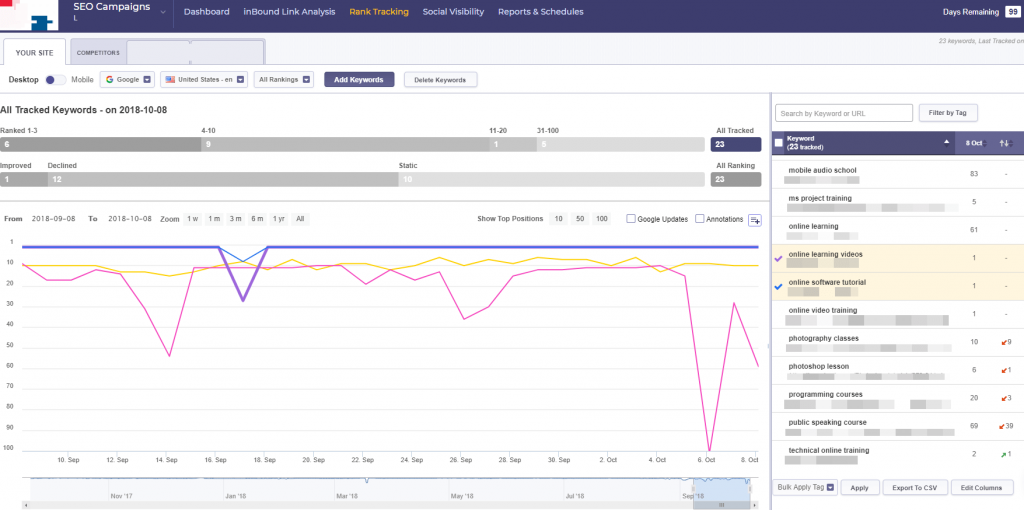The height and width of the screenshot is (510, 1024).
Task: Click the US flag icon in locale selector
Action: [170, 80]
